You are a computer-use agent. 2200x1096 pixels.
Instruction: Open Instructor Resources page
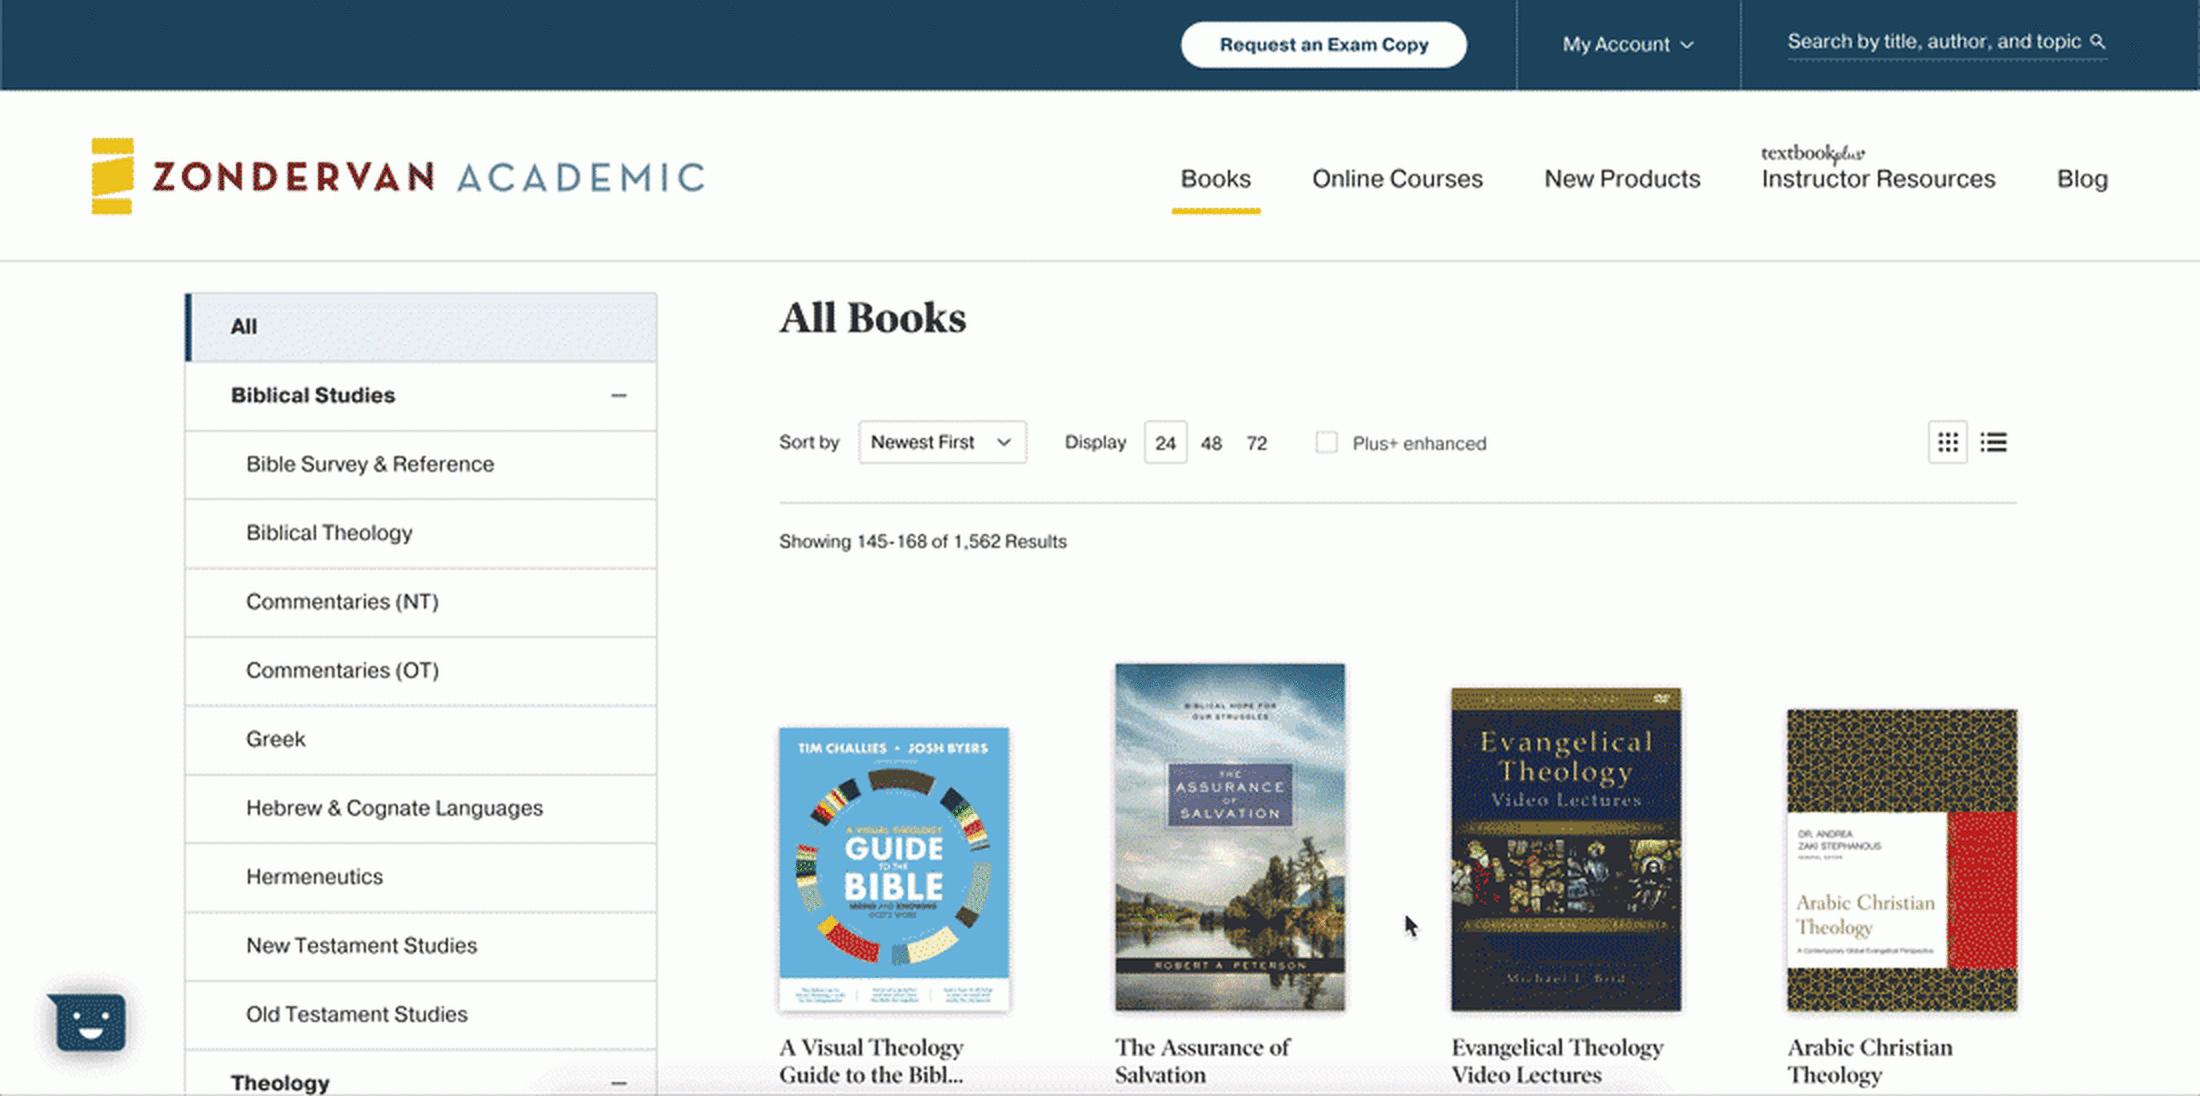(x=1878, y=179)
